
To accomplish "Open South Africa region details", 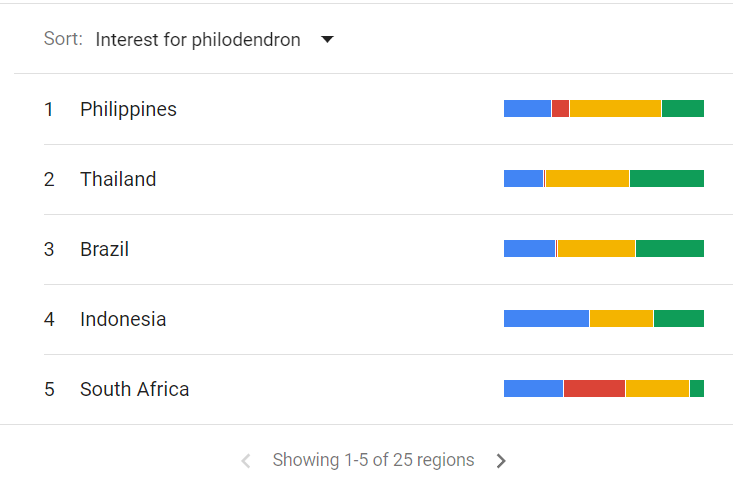I will click(134, 389).
